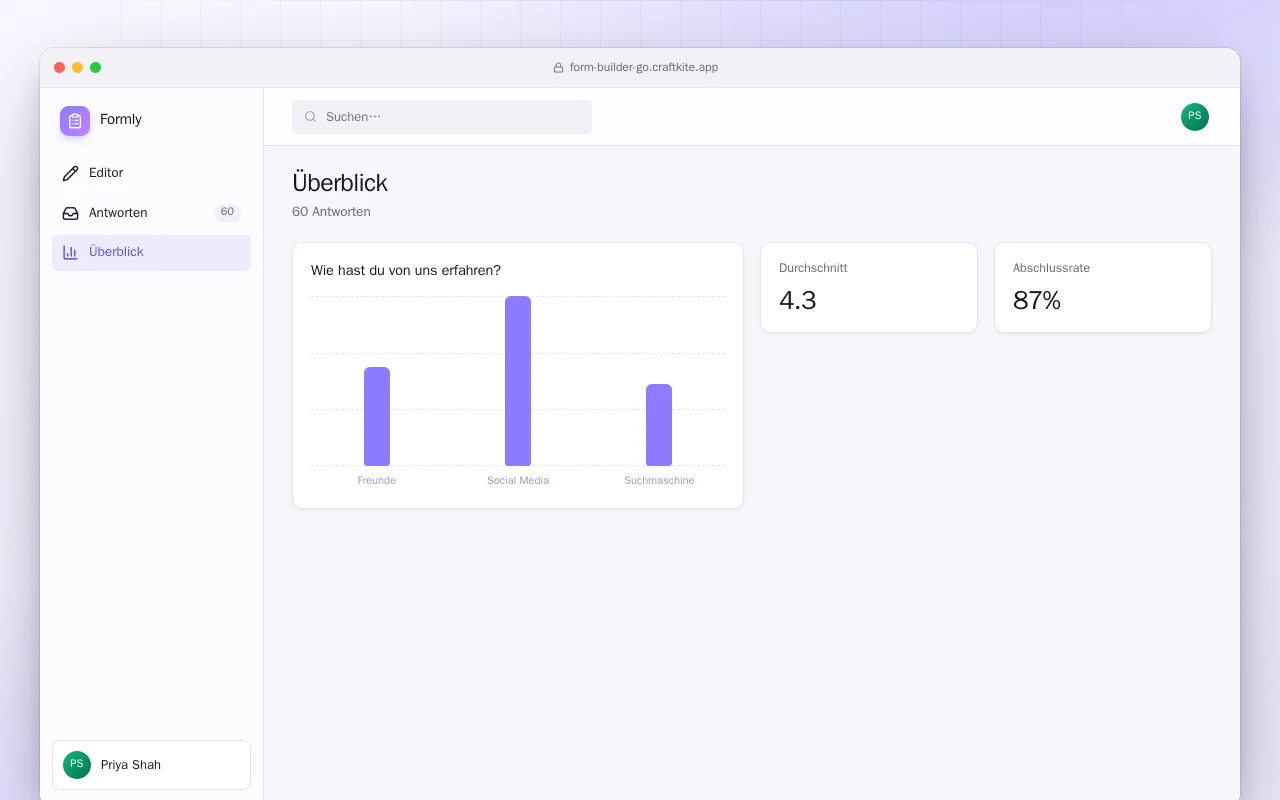This screenshot has width=1280, height=800.
Task: Select the Abschlussrate 87% card
Action: pos(1103,288)
